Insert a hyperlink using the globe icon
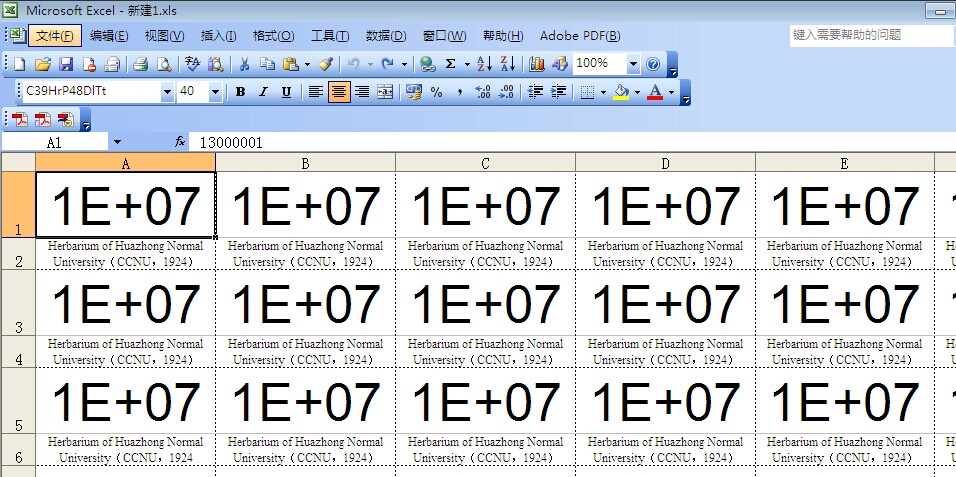Screen dimensions: 956x477 click(x=428, y=64)
